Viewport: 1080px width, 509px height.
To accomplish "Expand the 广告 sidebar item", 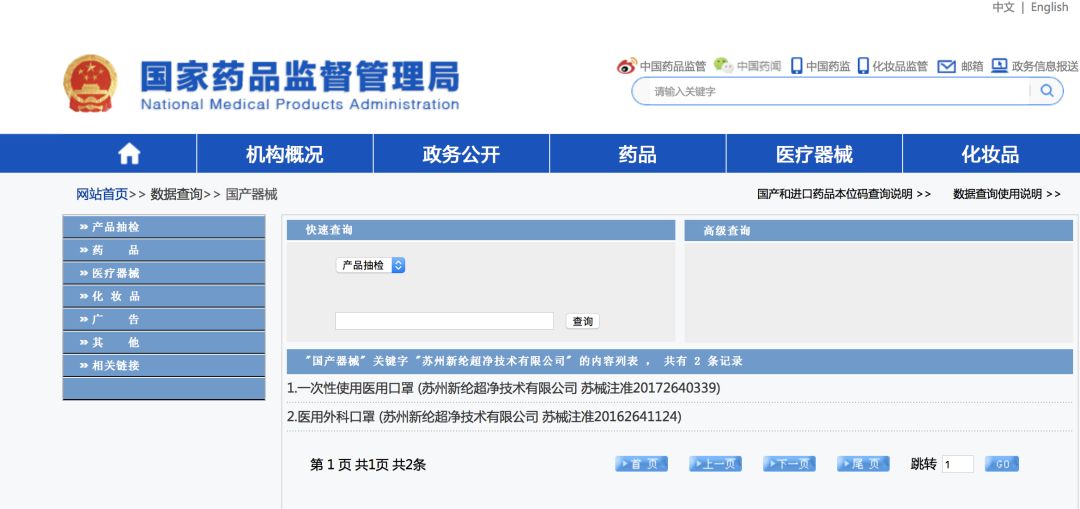I will pyautogui.click(x=164, y=320).
